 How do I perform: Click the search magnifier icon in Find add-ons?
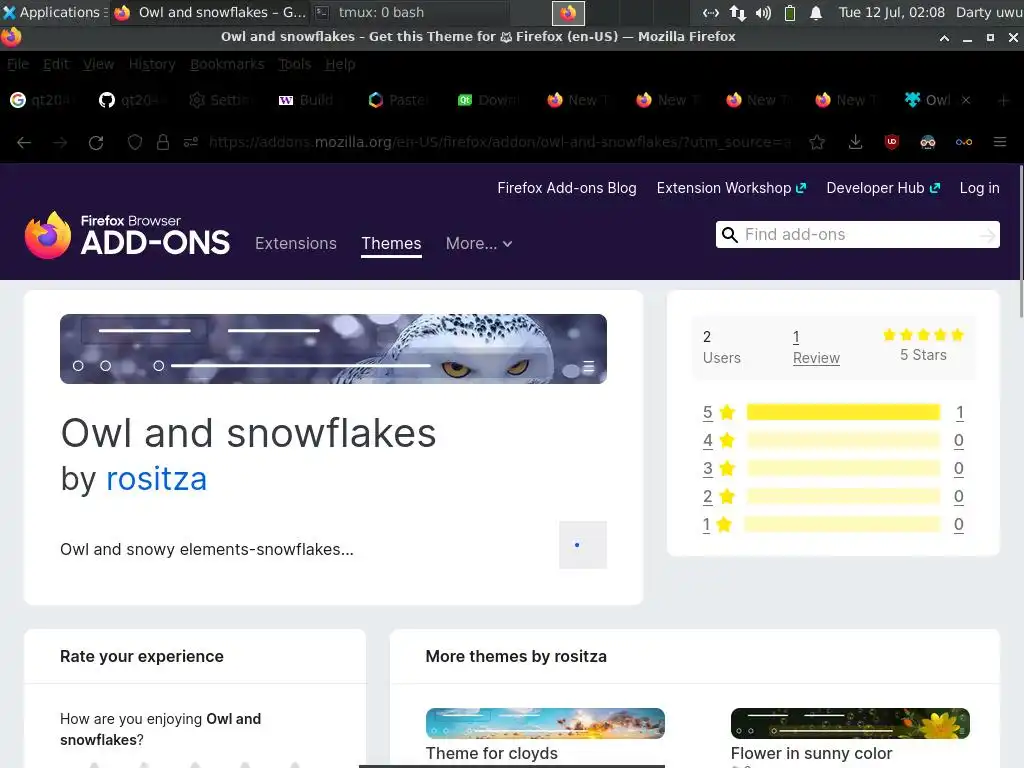click(729, 234)
